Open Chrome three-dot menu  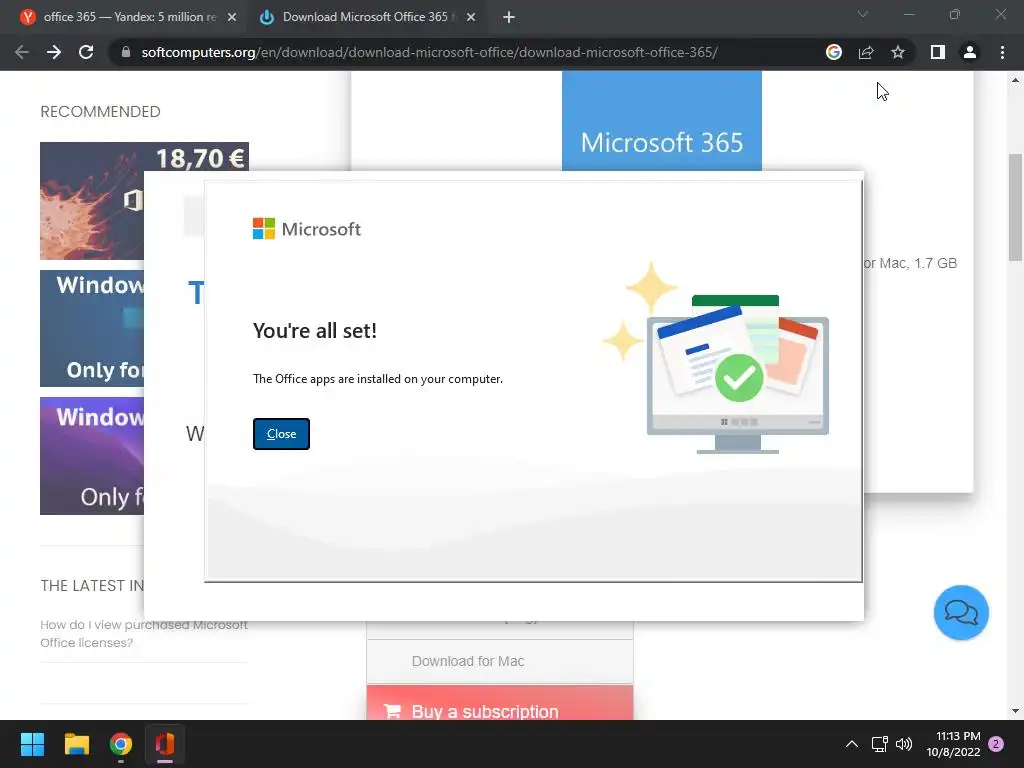tap(1002, 52)
